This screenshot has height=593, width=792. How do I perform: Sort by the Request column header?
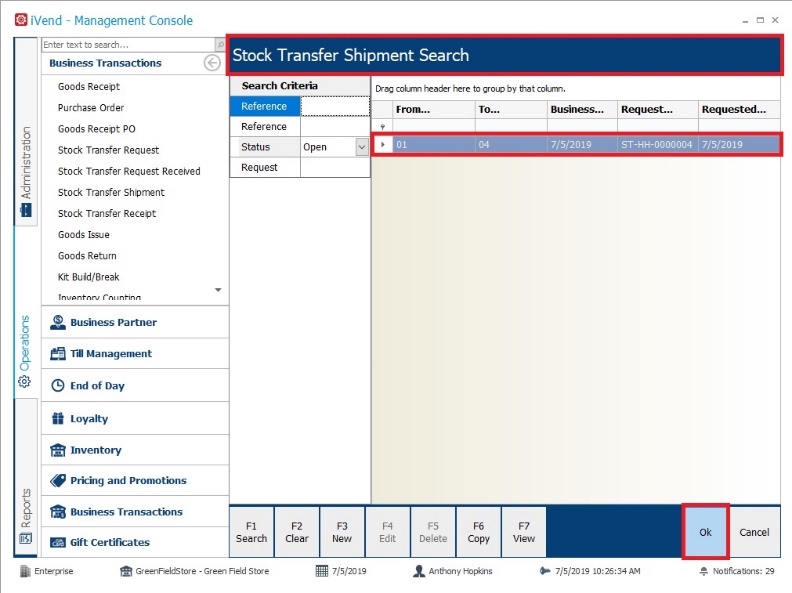658,110
